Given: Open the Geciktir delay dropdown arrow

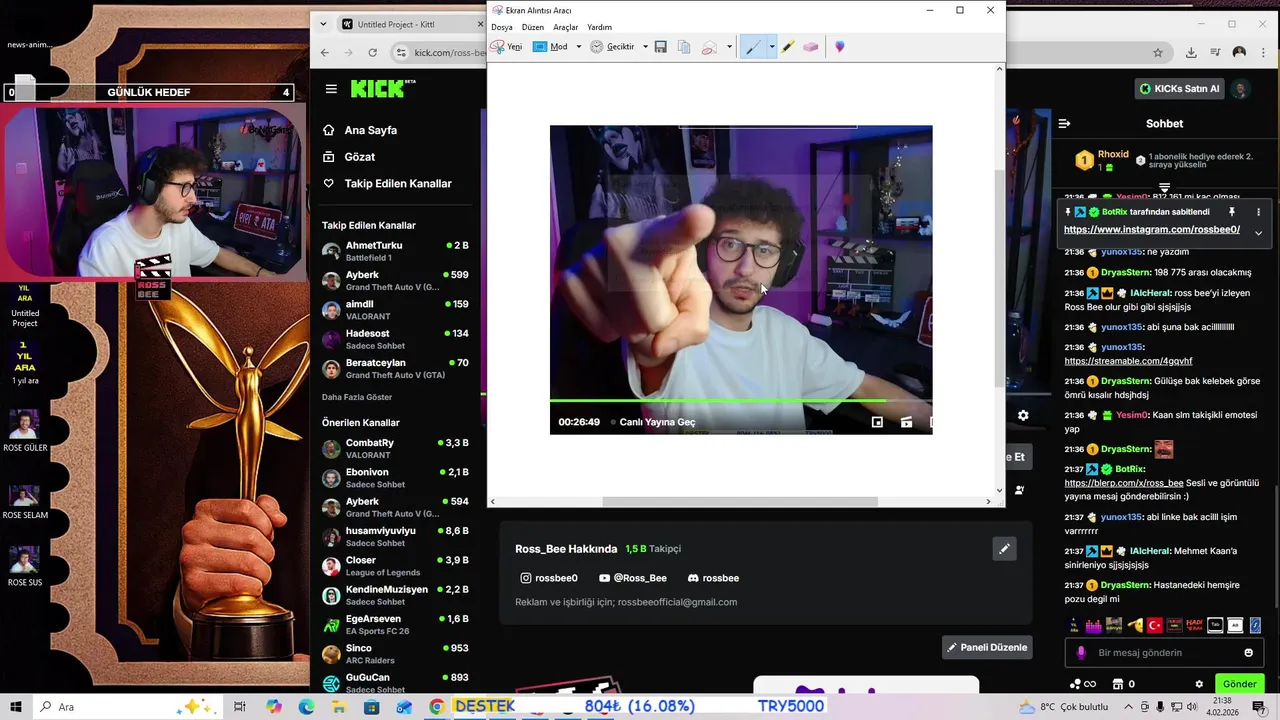Looking at the screenshot, I should pyautogui.click(x=645, y=47).
